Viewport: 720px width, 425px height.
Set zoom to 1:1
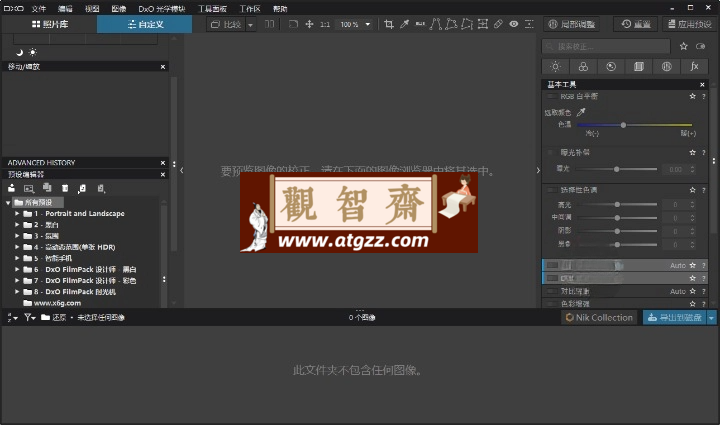tap(325, 24)
